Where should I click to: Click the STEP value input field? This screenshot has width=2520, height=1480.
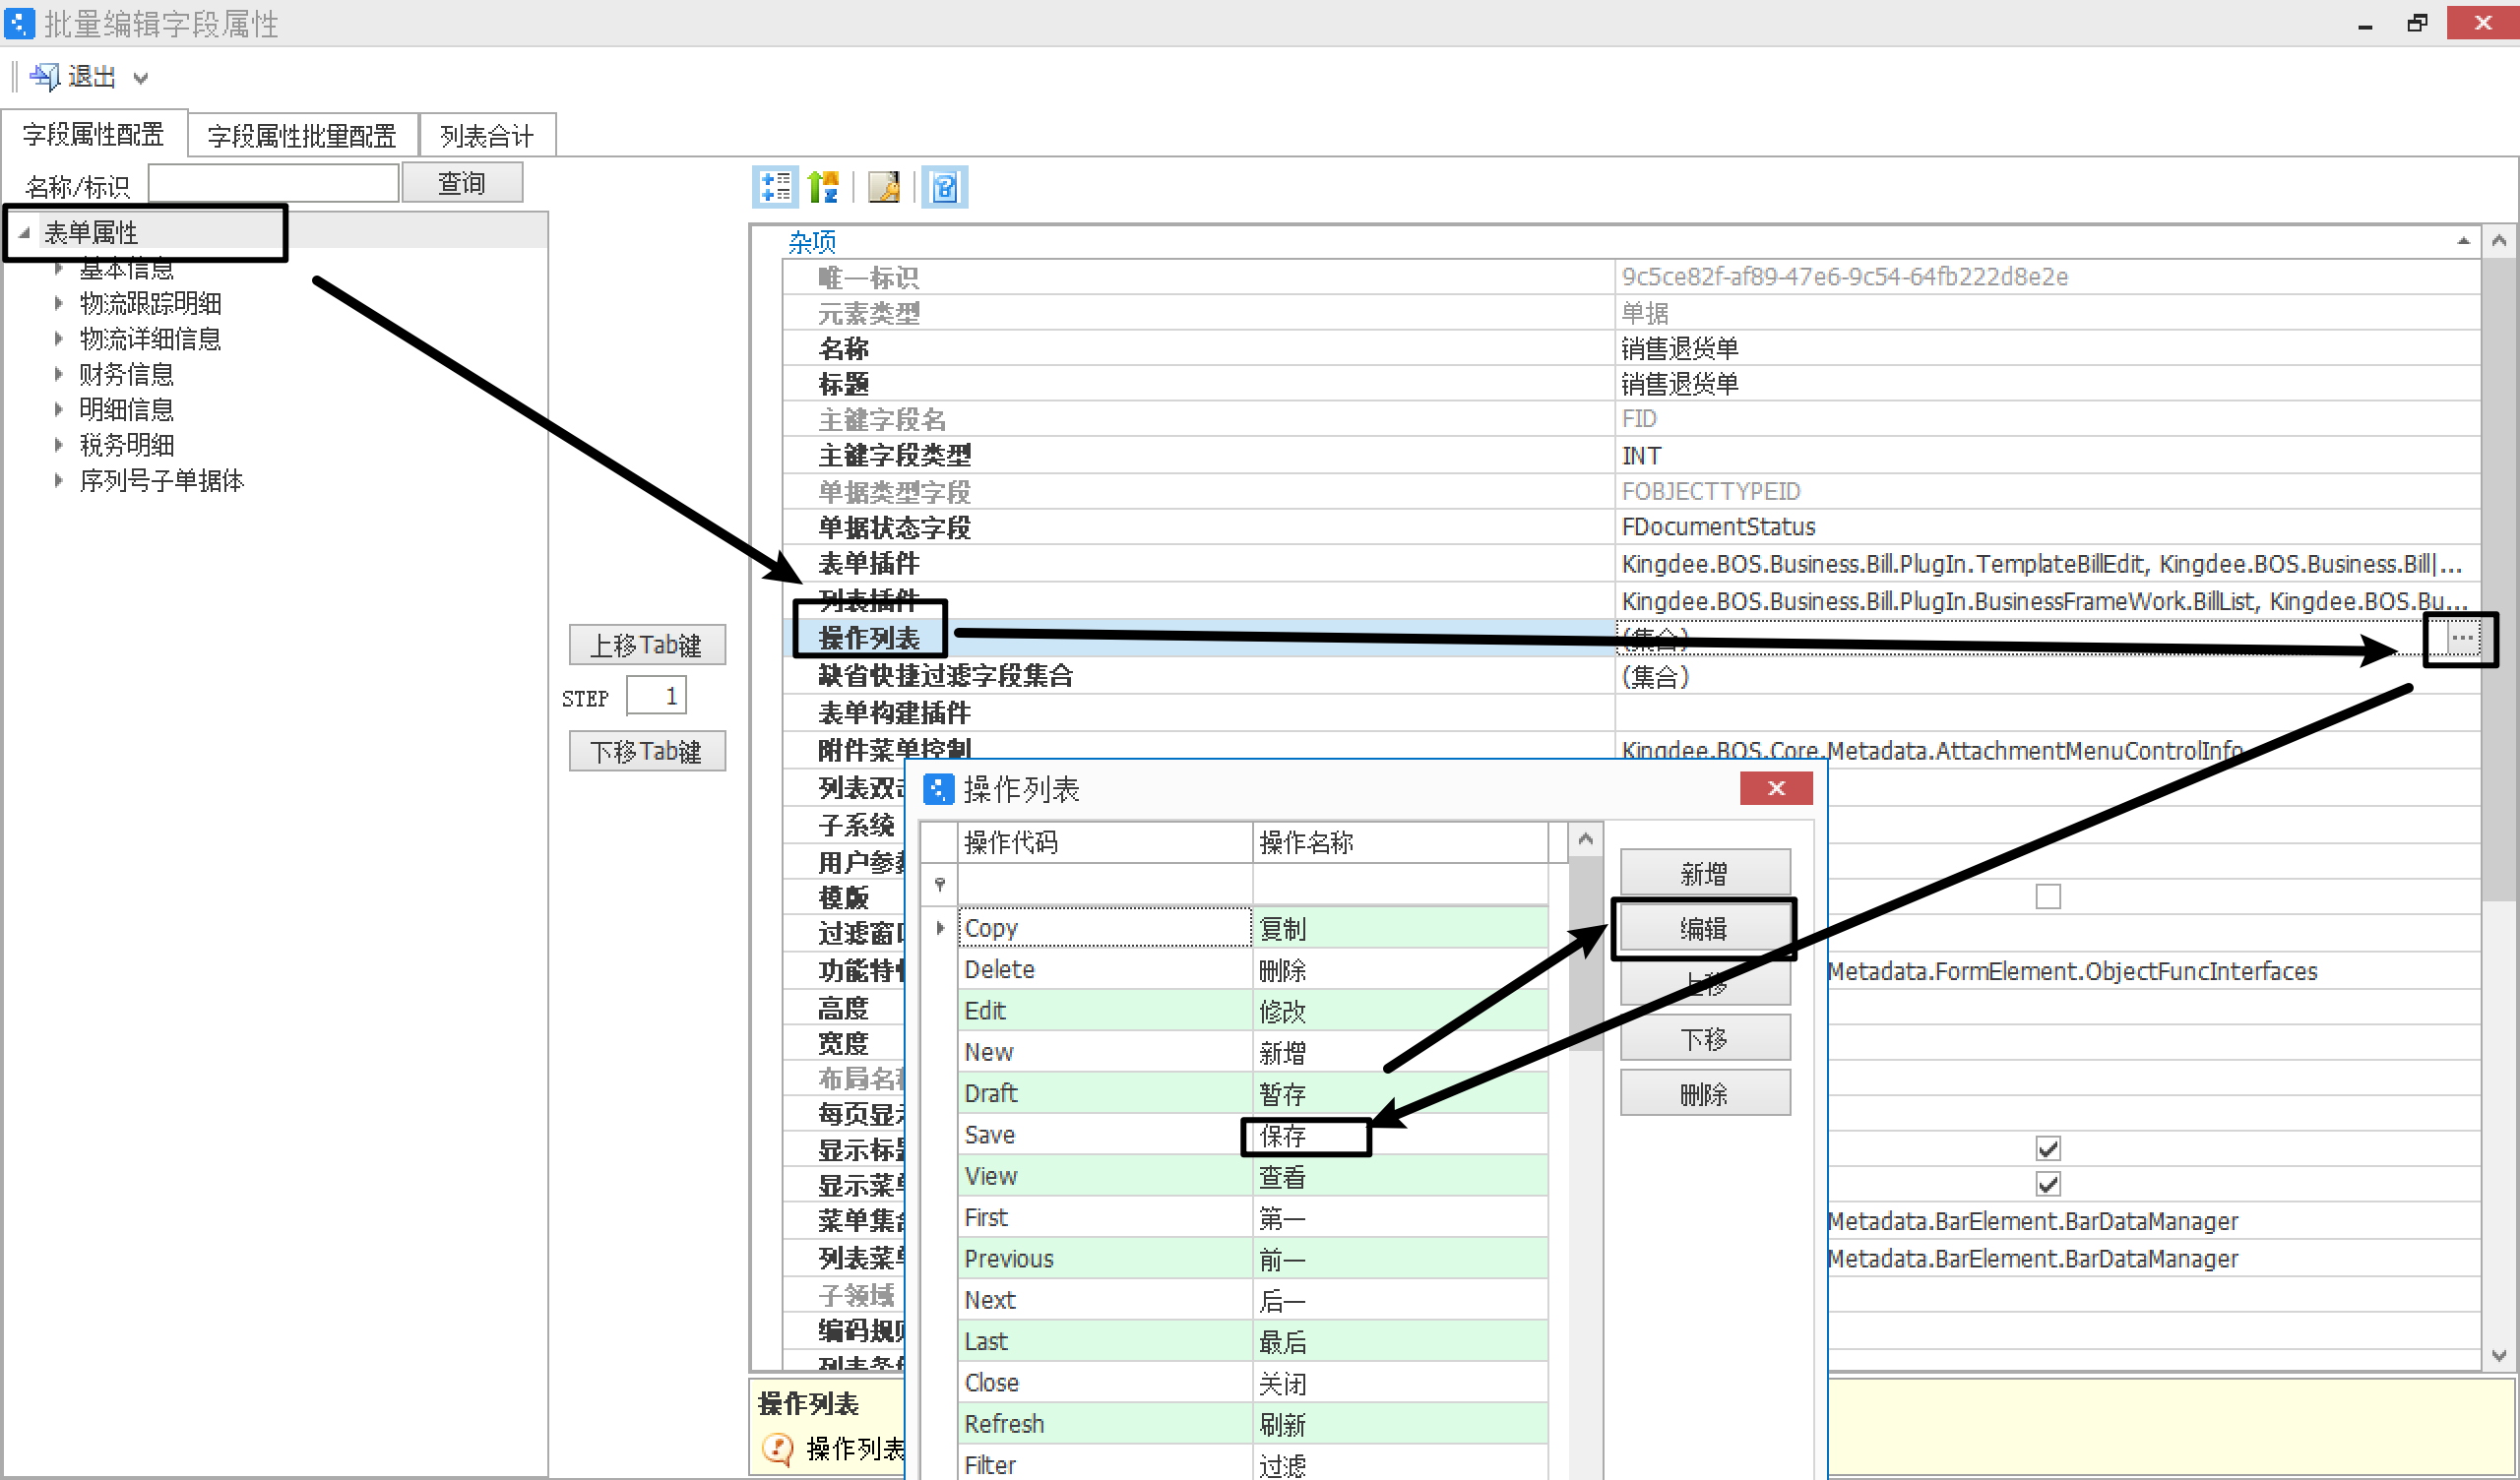pyautogui.click(x=656, y=696)
